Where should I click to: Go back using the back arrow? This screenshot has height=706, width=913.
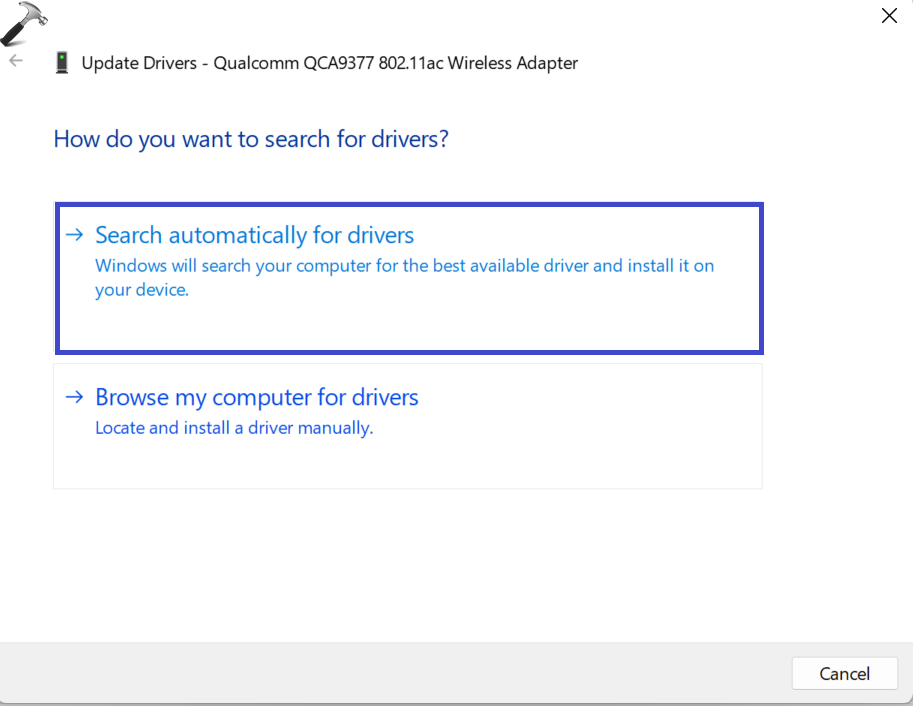[x=16, y=61]
